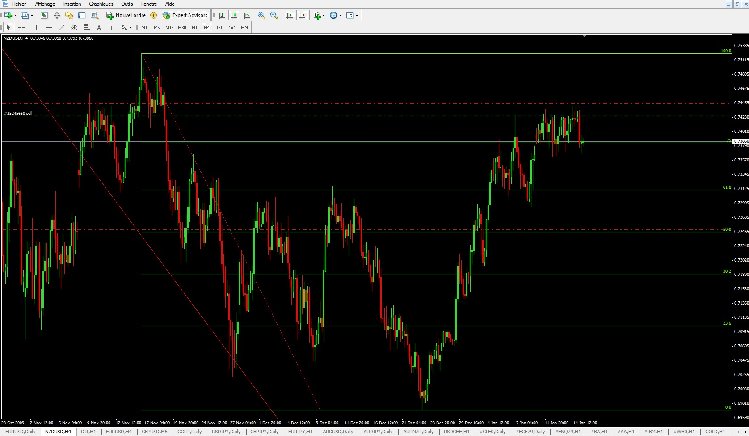Switch chart to M1 timeframe
Viewport: 749px width, 436px height.
pos(144,28)
